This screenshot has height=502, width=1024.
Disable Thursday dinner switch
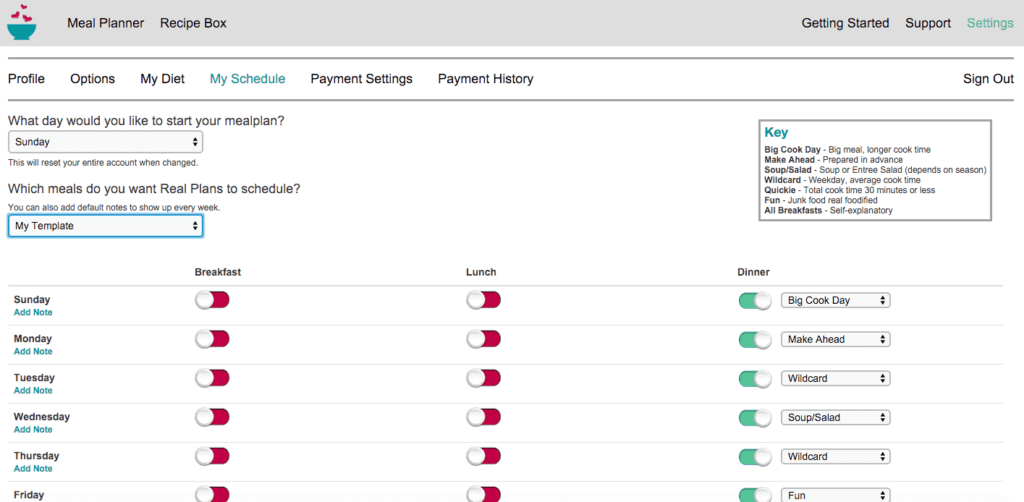click(x=755, y=456)
